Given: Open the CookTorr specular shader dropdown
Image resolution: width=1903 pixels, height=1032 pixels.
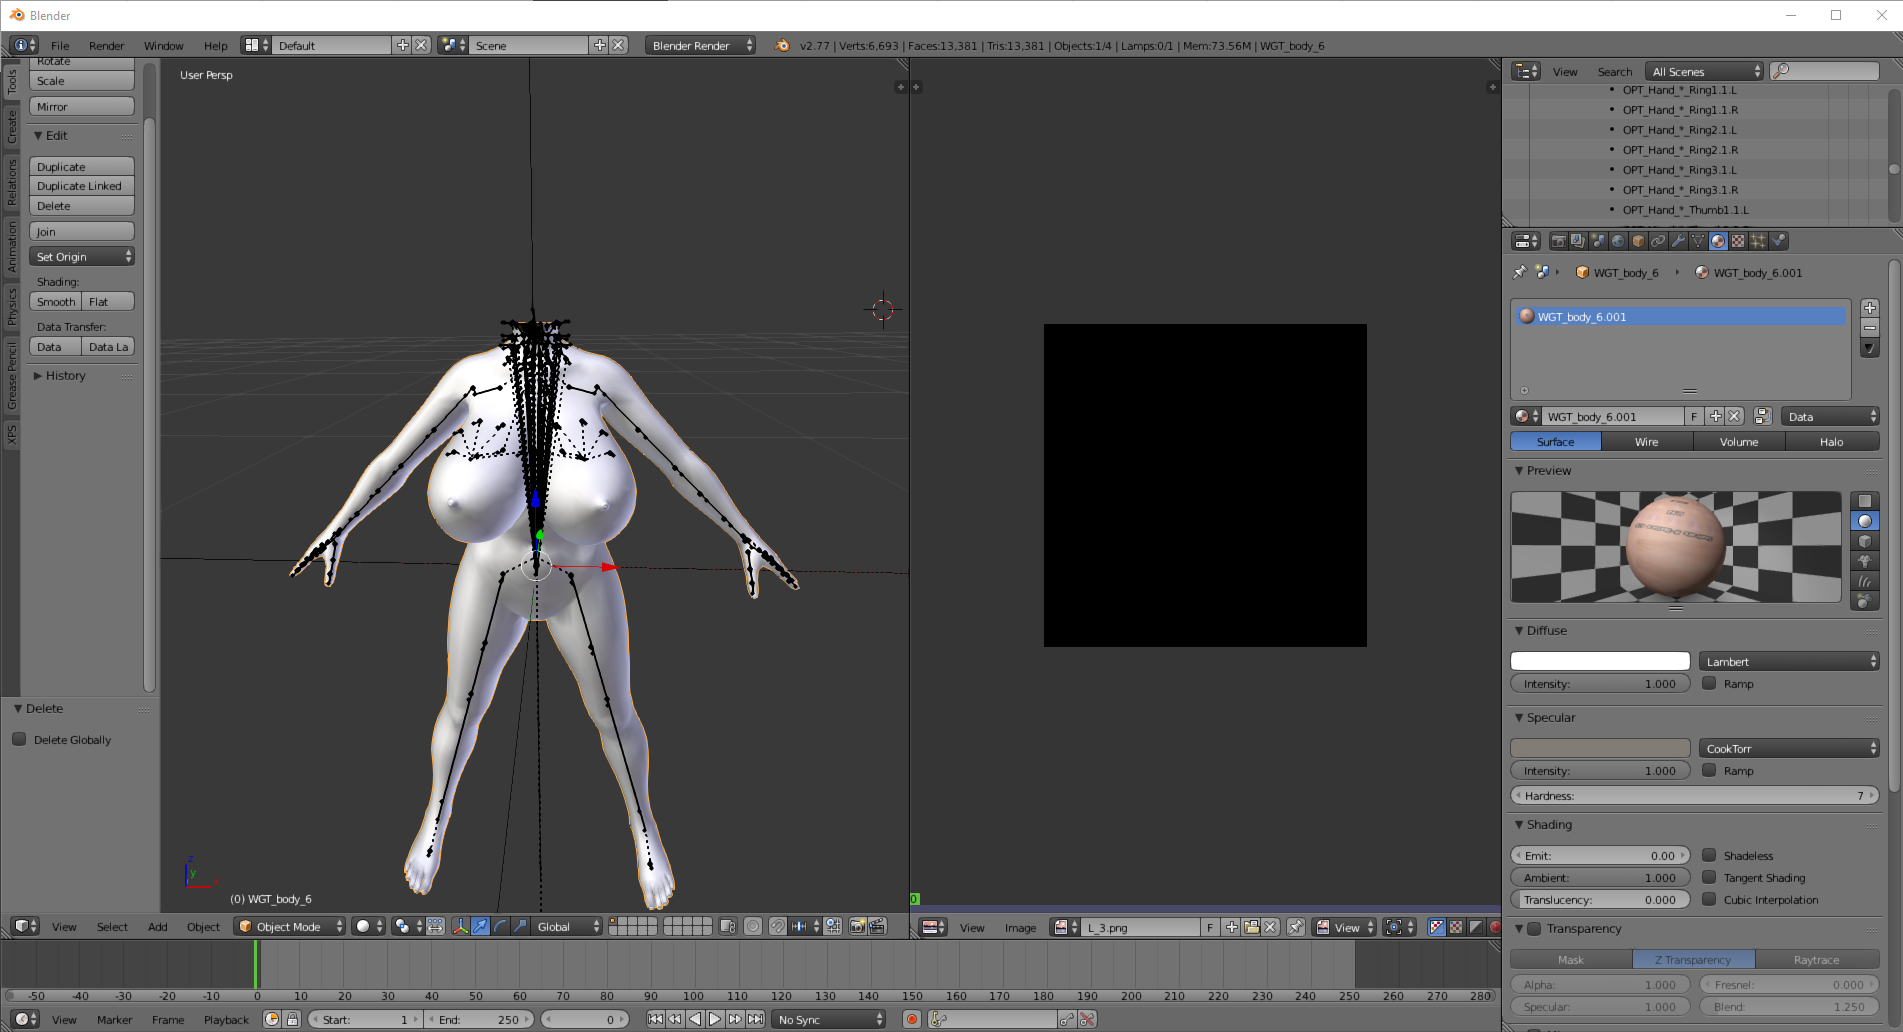Looking at the screenshot, I should click(x=1789, y=749).
